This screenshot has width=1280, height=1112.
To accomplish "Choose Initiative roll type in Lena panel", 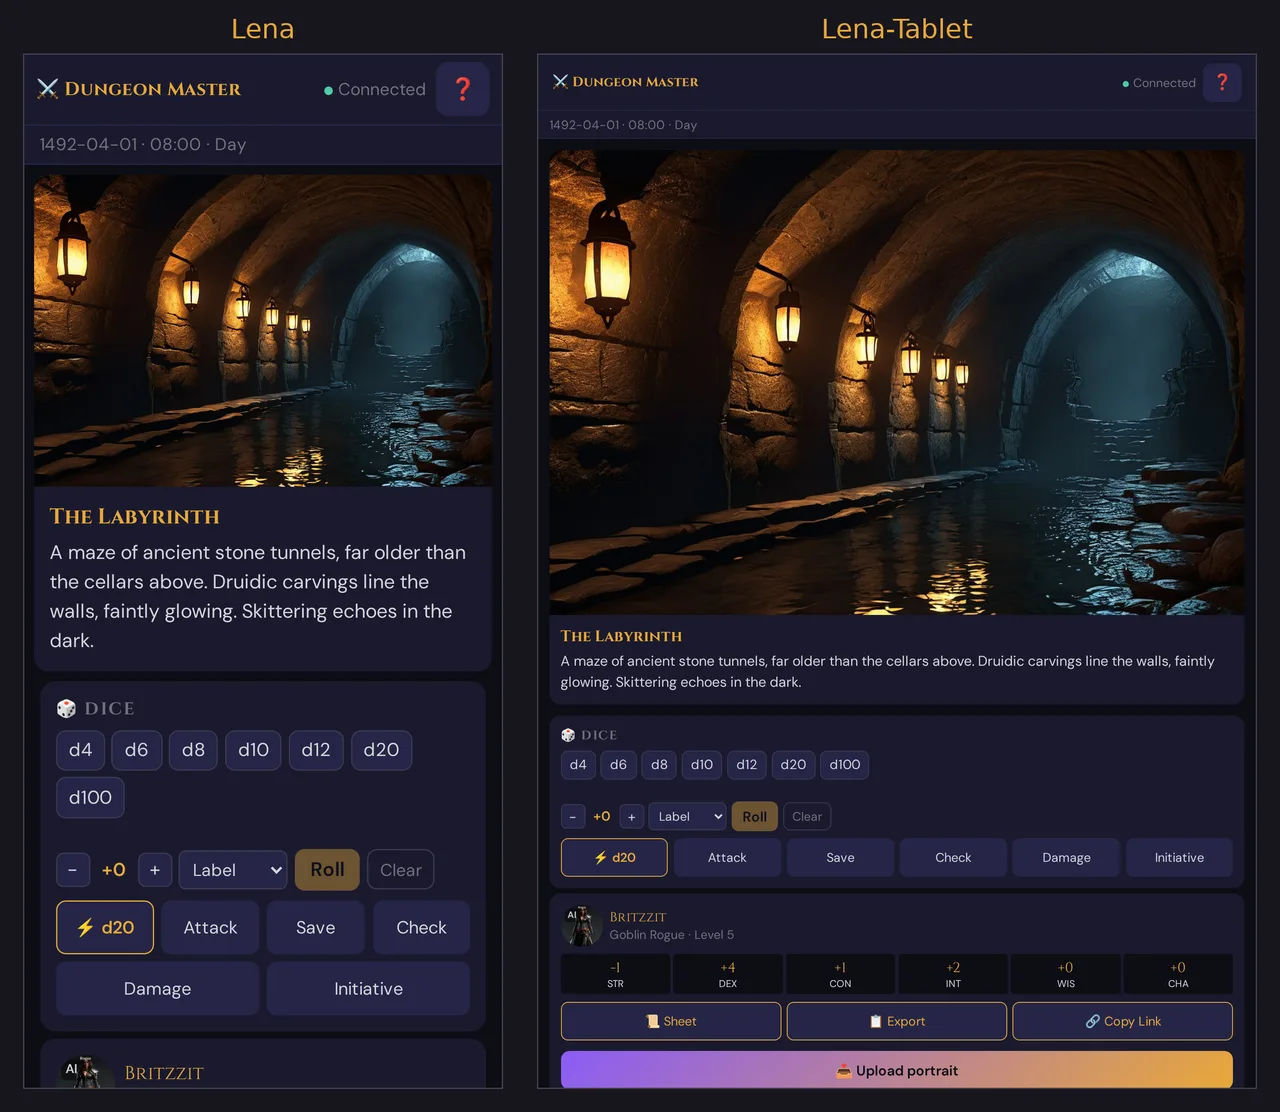I will (368, 989).
